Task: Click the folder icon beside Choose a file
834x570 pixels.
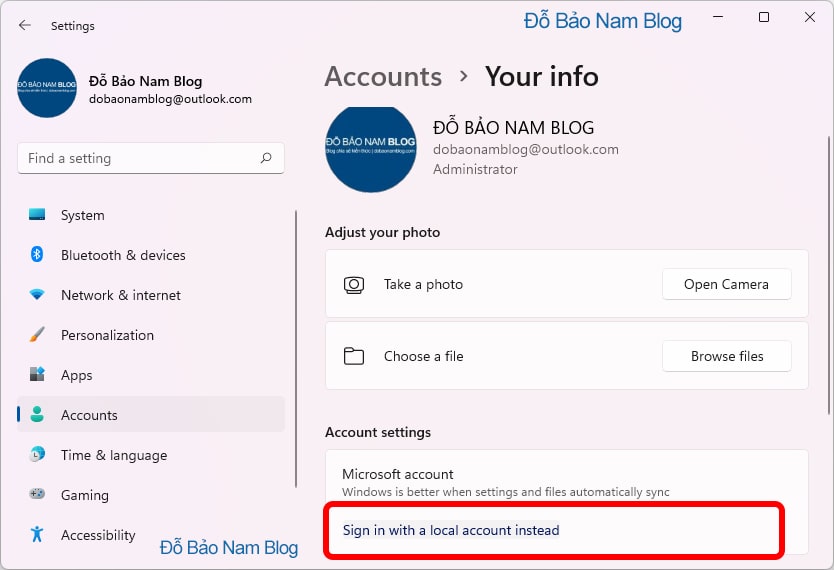Action: 354,356
